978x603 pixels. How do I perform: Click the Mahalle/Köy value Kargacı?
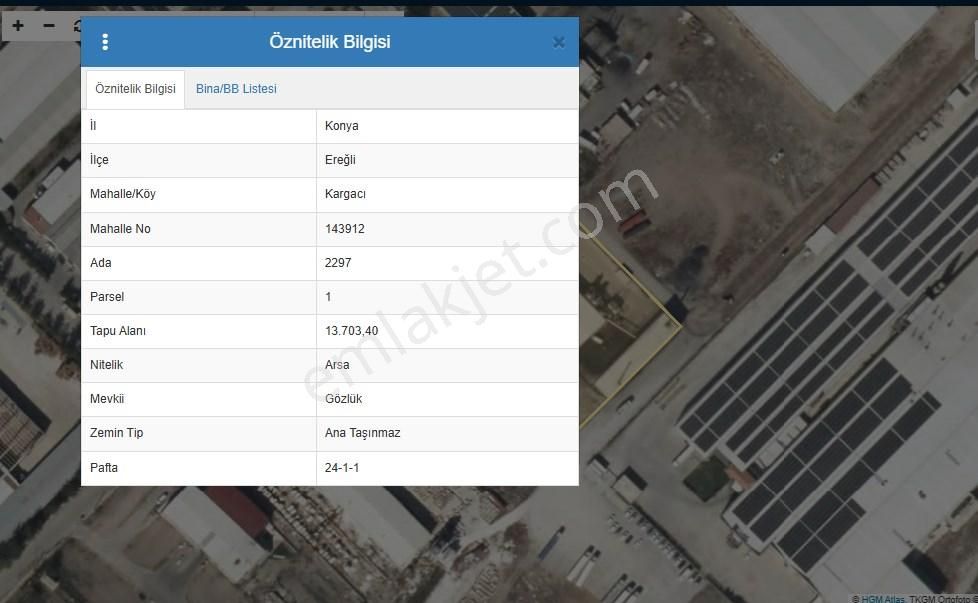(345, 194)
